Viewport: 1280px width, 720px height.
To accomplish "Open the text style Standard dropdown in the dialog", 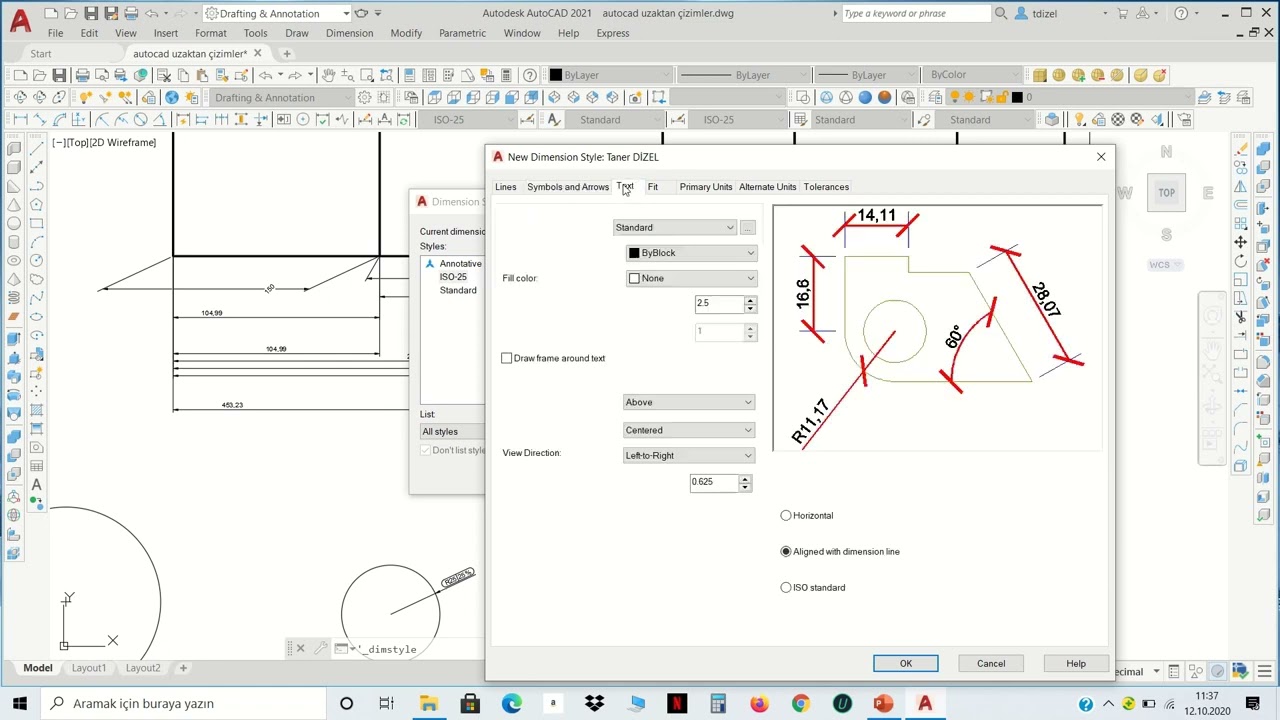I will pyautogui.click(x=675, y=227).
